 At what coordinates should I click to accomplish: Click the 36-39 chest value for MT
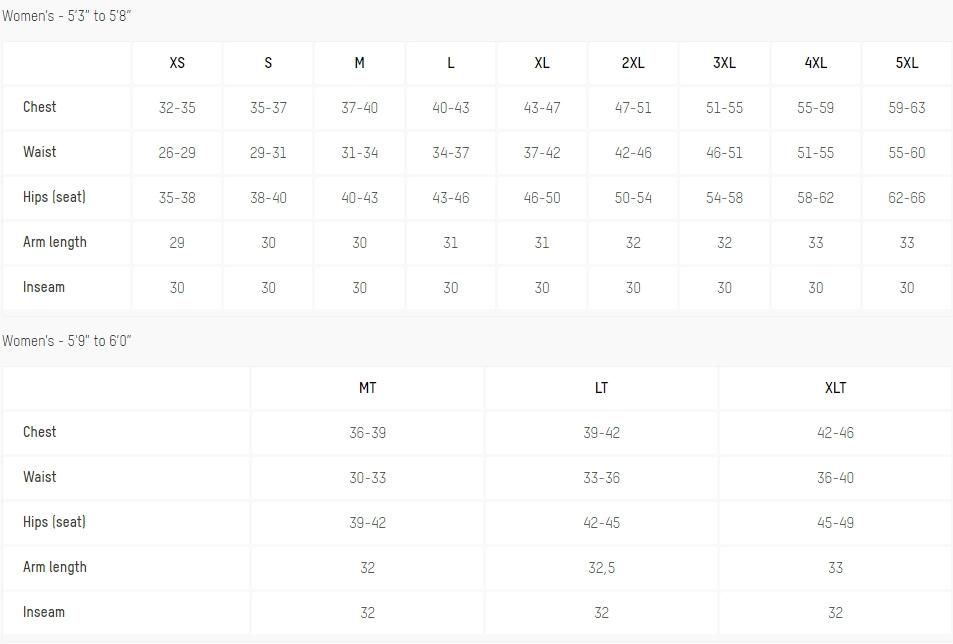click(367, 433)
